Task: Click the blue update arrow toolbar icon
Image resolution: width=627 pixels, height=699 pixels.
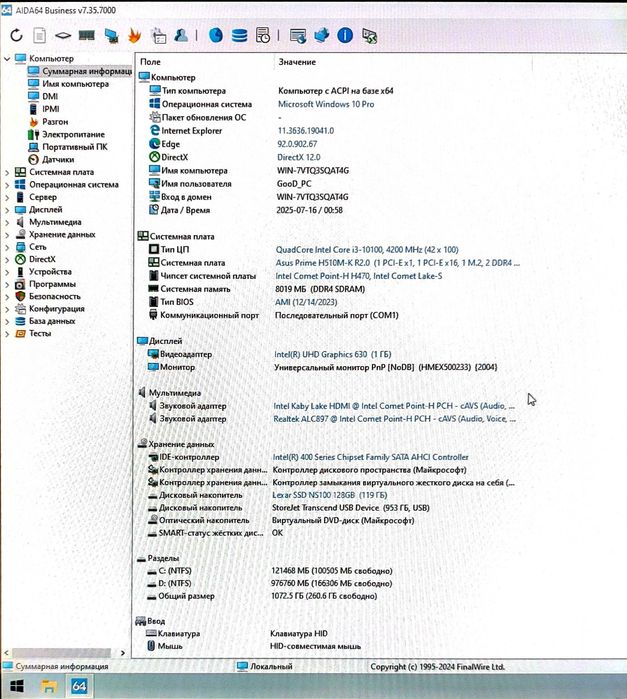Action: 322,35
